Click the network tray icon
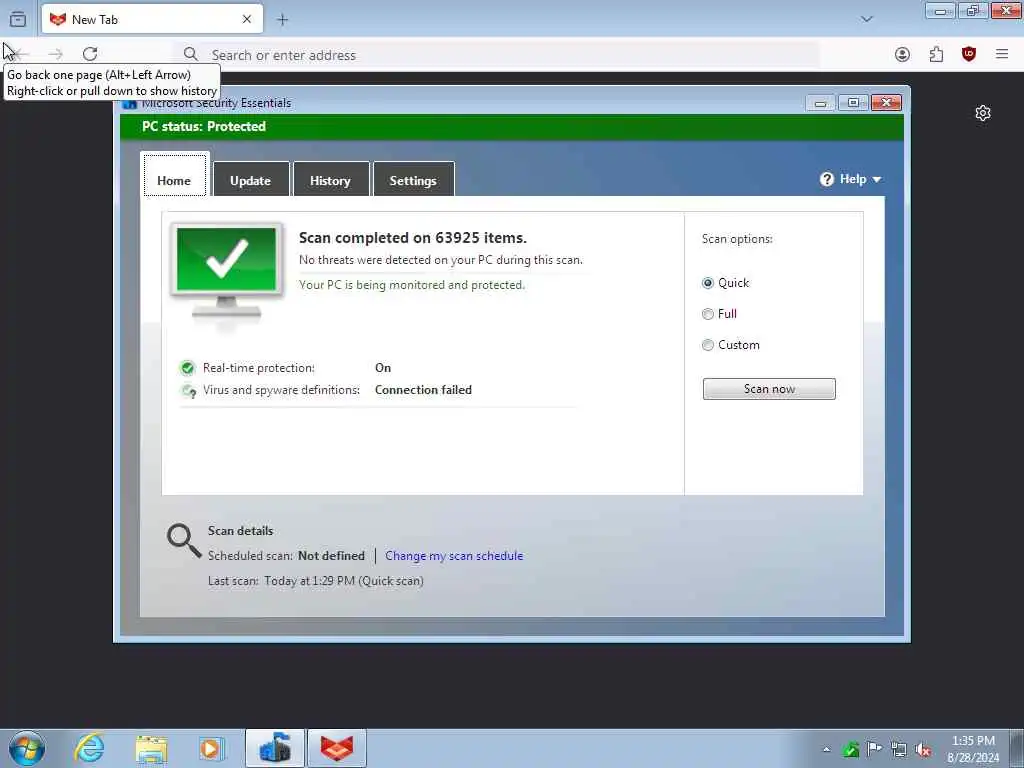 pos(899,750)
